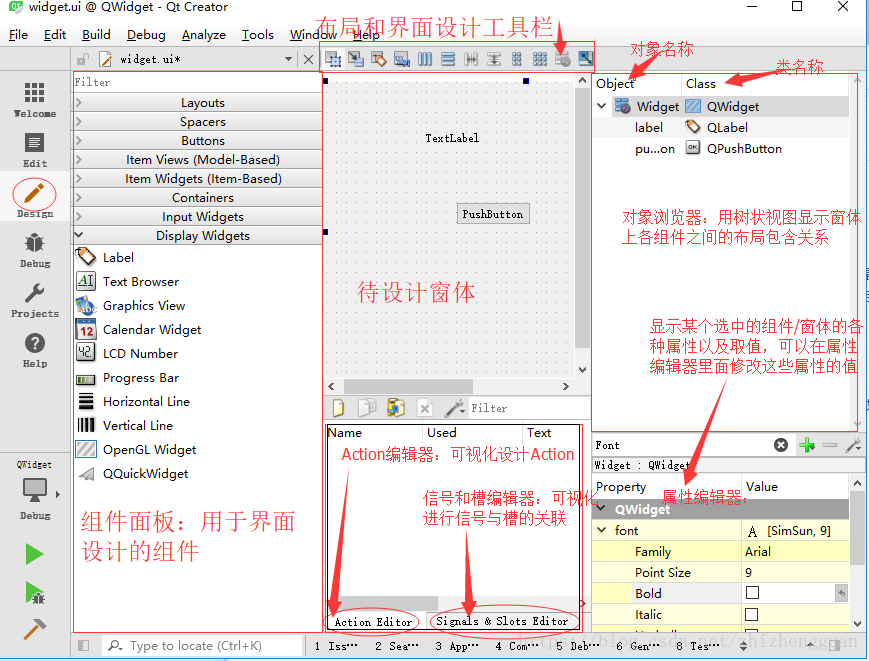Click the Adjust Size icon

pos(585,58)
